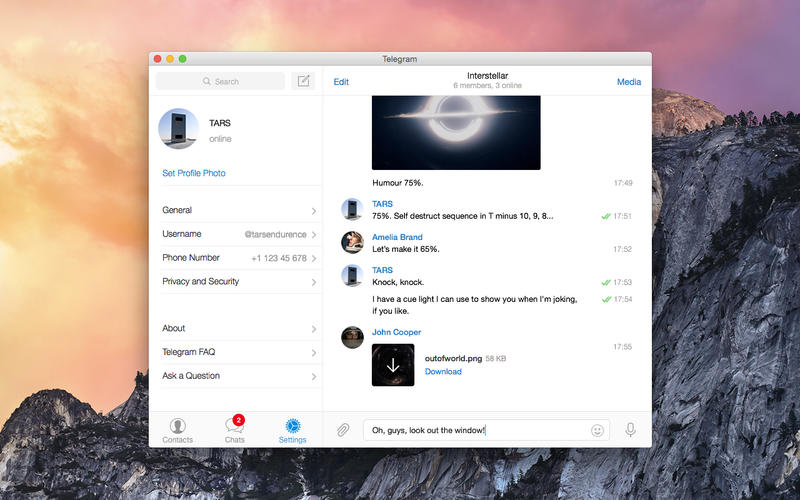The image size is (800, 500).
Task: Open the Username settings chevron
Action: [314, 235]
